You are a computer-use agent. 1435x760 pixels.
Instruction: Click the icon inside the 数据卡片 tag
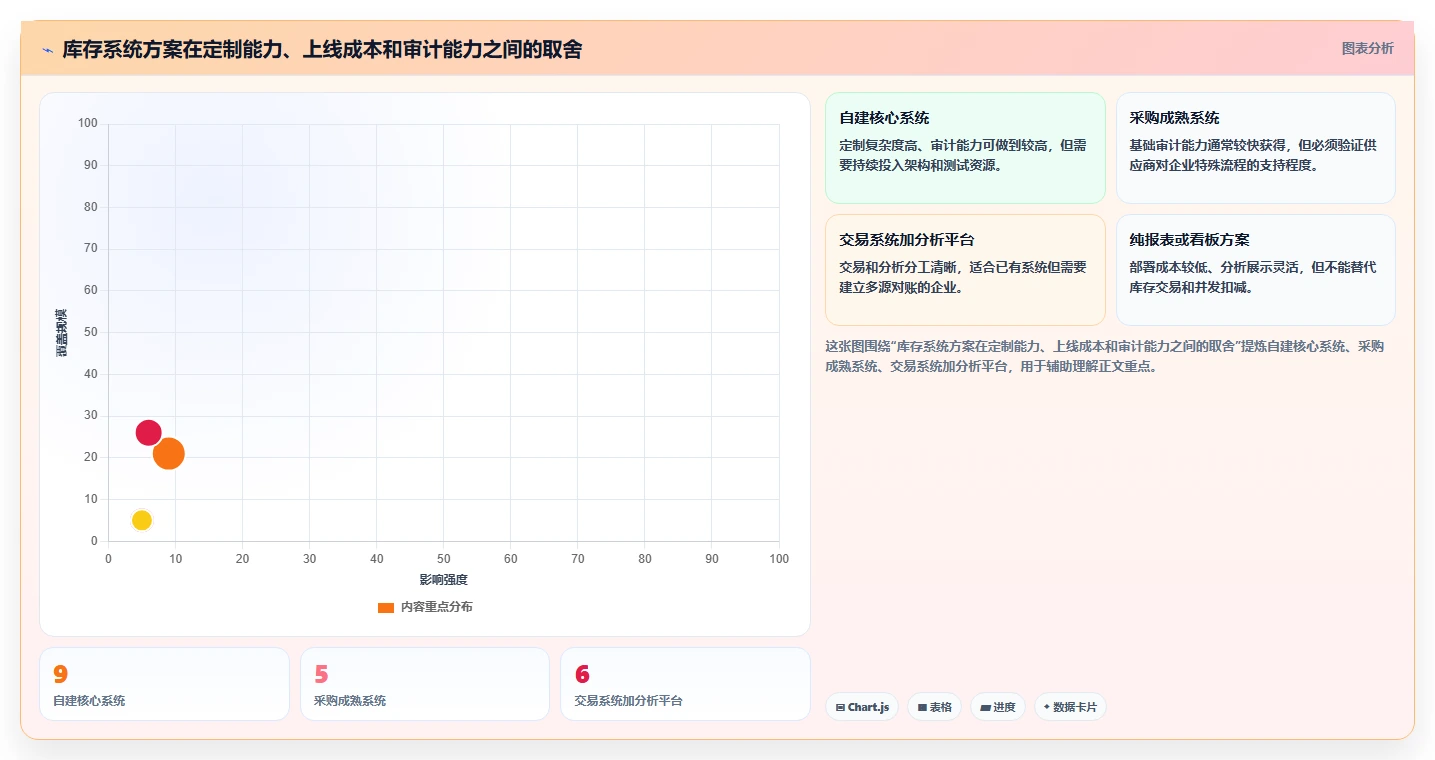click(x=1047, y=707)
